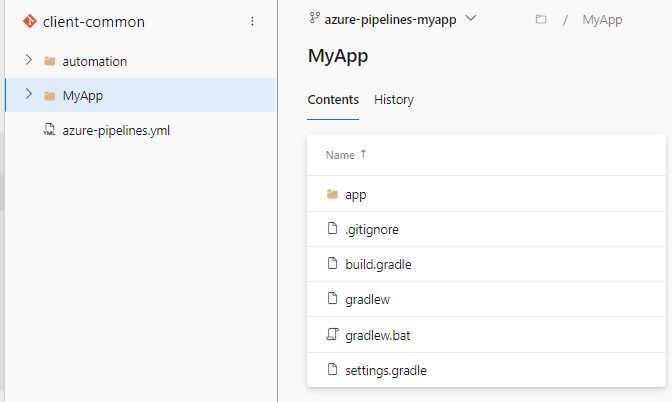Viewport: 672px width, 402px height.
Task: Expand the MyApp folder chevron
Action: pos(29,95)
